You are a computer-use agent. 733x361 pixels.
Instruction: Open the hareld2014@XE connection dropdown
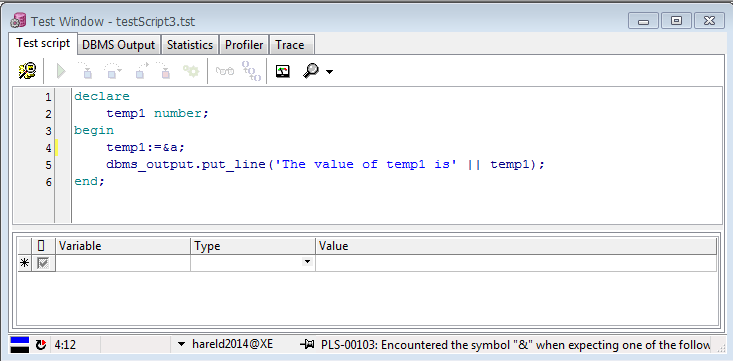pyautogui.click(x=182, y=345)
